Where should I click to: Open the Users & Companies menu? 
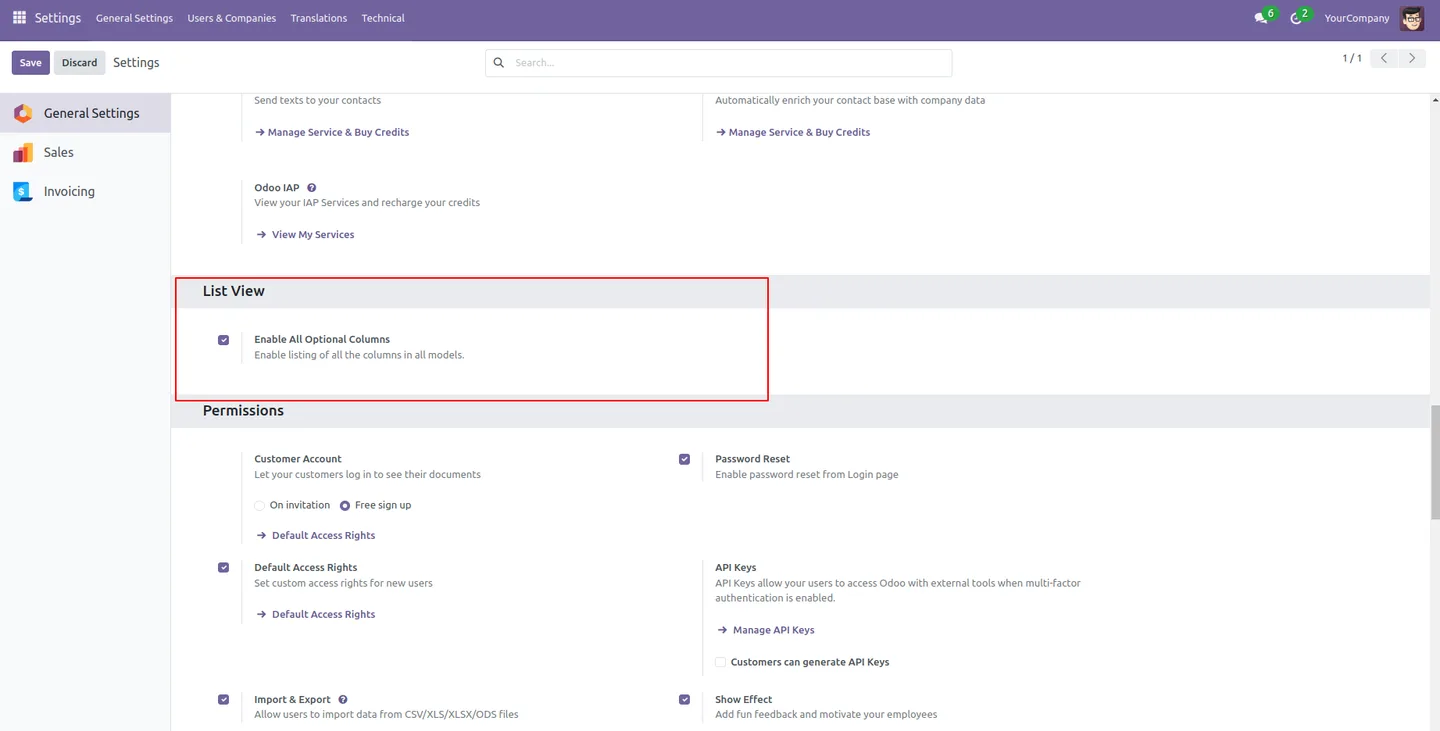click(231, 18)
